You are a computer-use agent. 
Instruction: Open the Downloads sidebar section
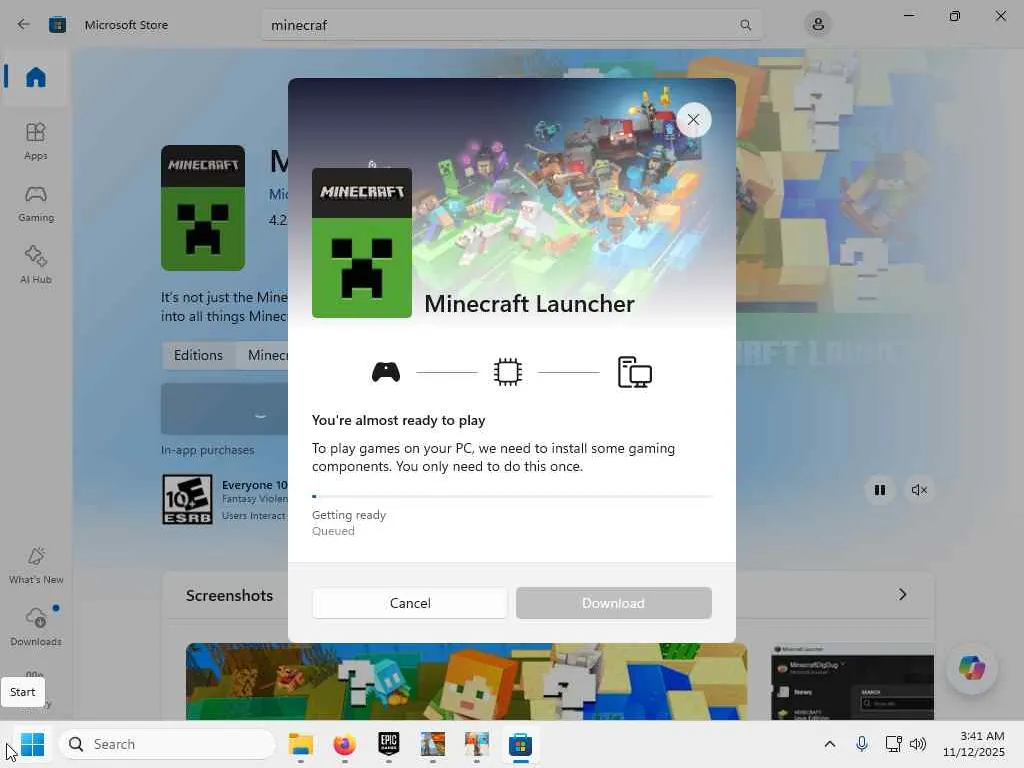click(36, 626)
